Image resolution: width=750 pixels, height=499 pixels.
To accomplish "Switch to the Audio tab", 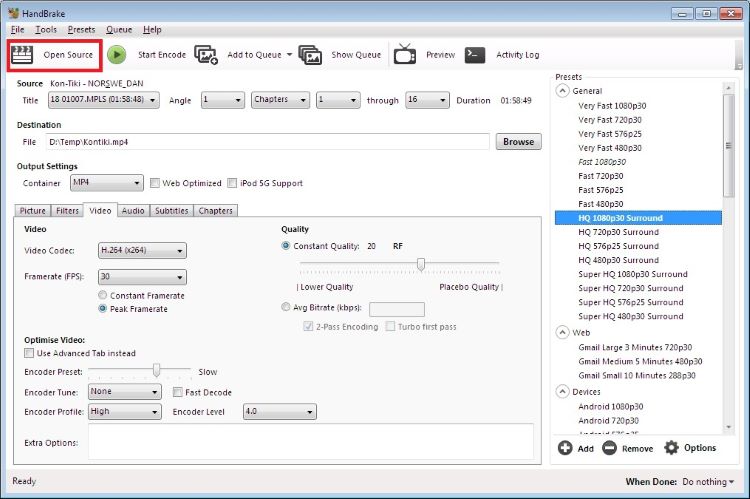I will (133, 211).
